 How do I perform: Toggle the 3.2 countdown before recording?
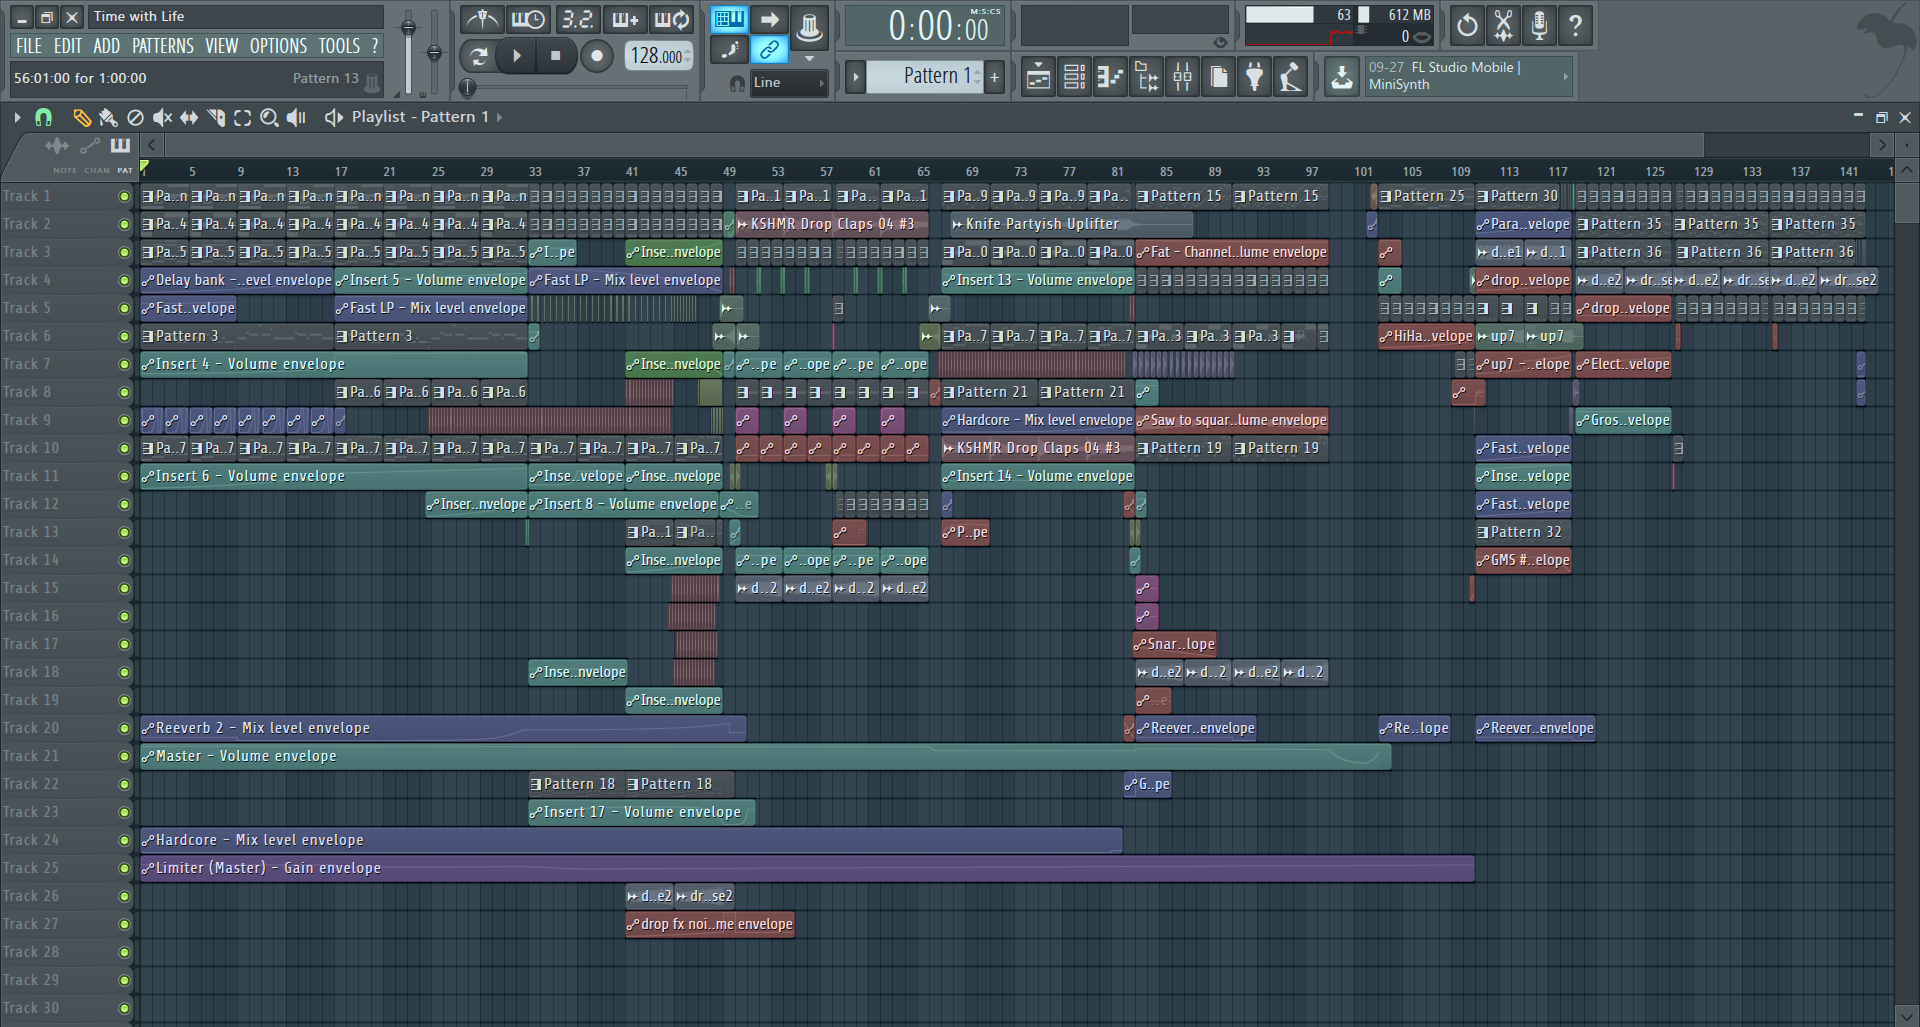click(577, 19)
